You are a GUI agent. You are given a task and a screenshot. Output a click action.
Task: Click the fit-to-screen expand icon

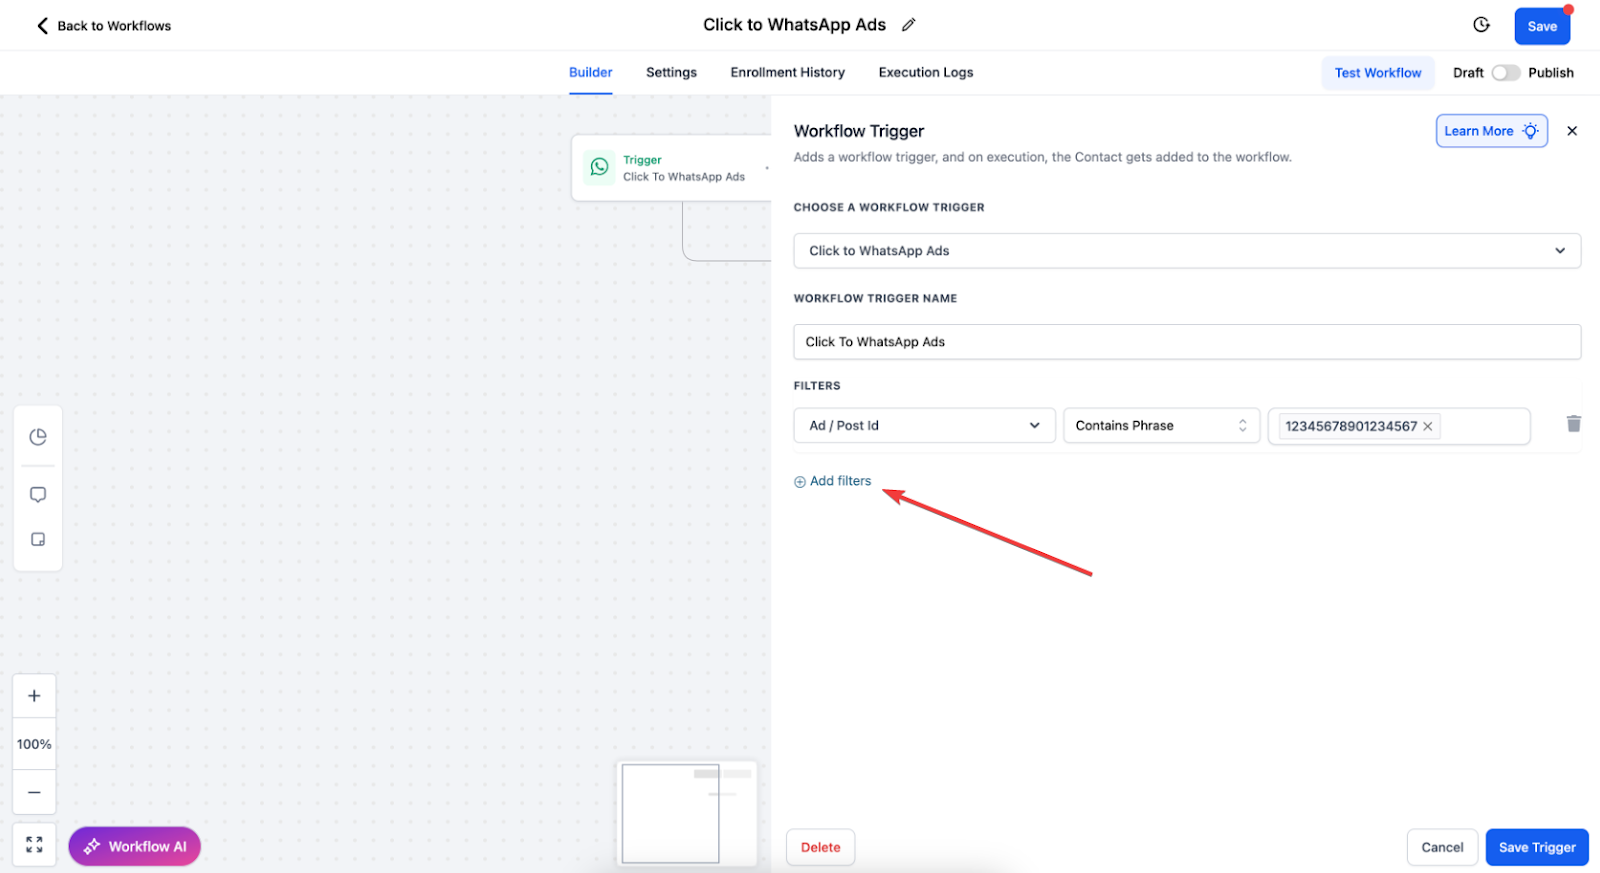34,845
